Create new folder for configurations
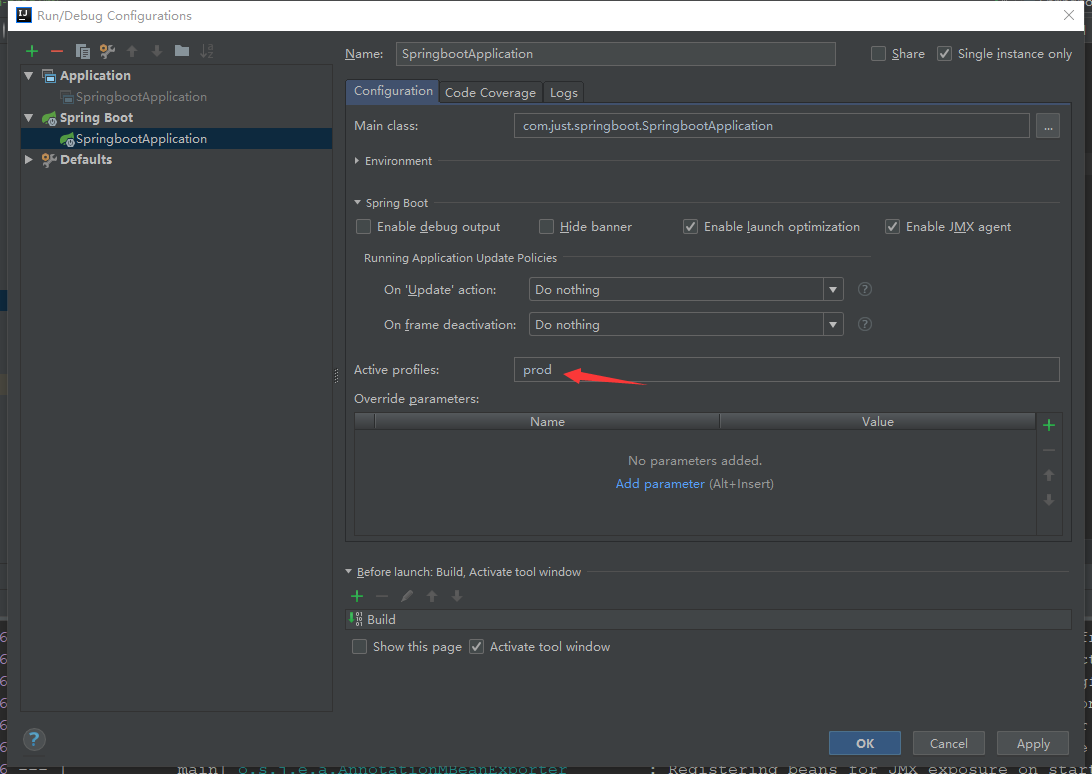The width and height of the screenshot is (1092, 774). click(x=182, y=50)
